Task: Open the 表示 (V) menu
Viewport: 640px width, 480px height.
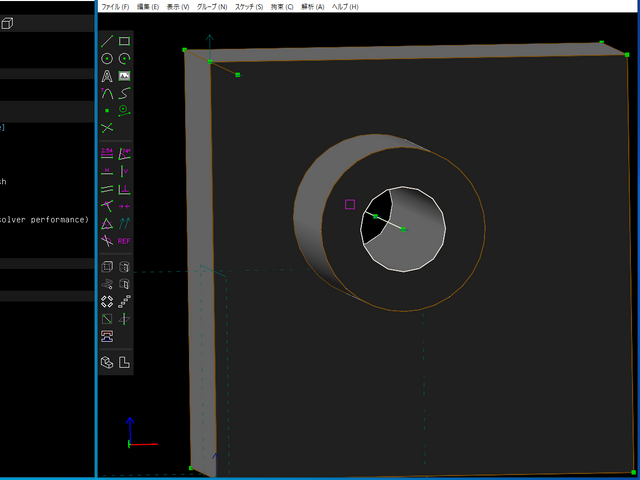Action: [178, 7]
